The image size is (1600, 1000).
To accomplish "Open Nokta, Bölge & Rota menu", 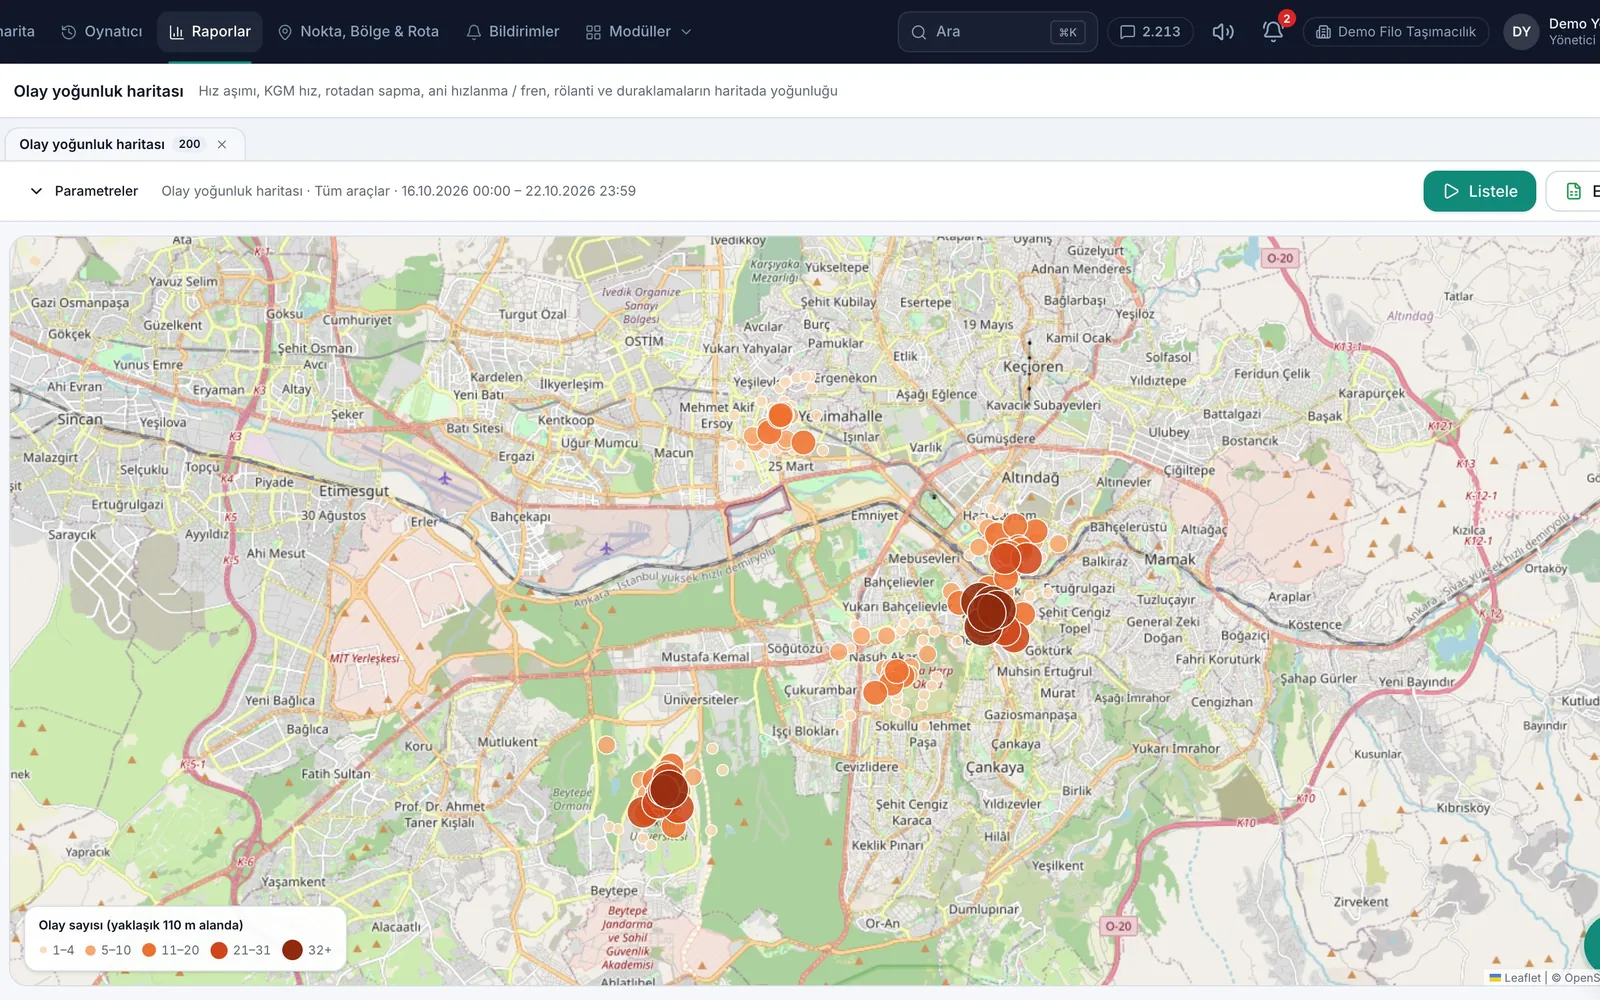I will 358,32.
